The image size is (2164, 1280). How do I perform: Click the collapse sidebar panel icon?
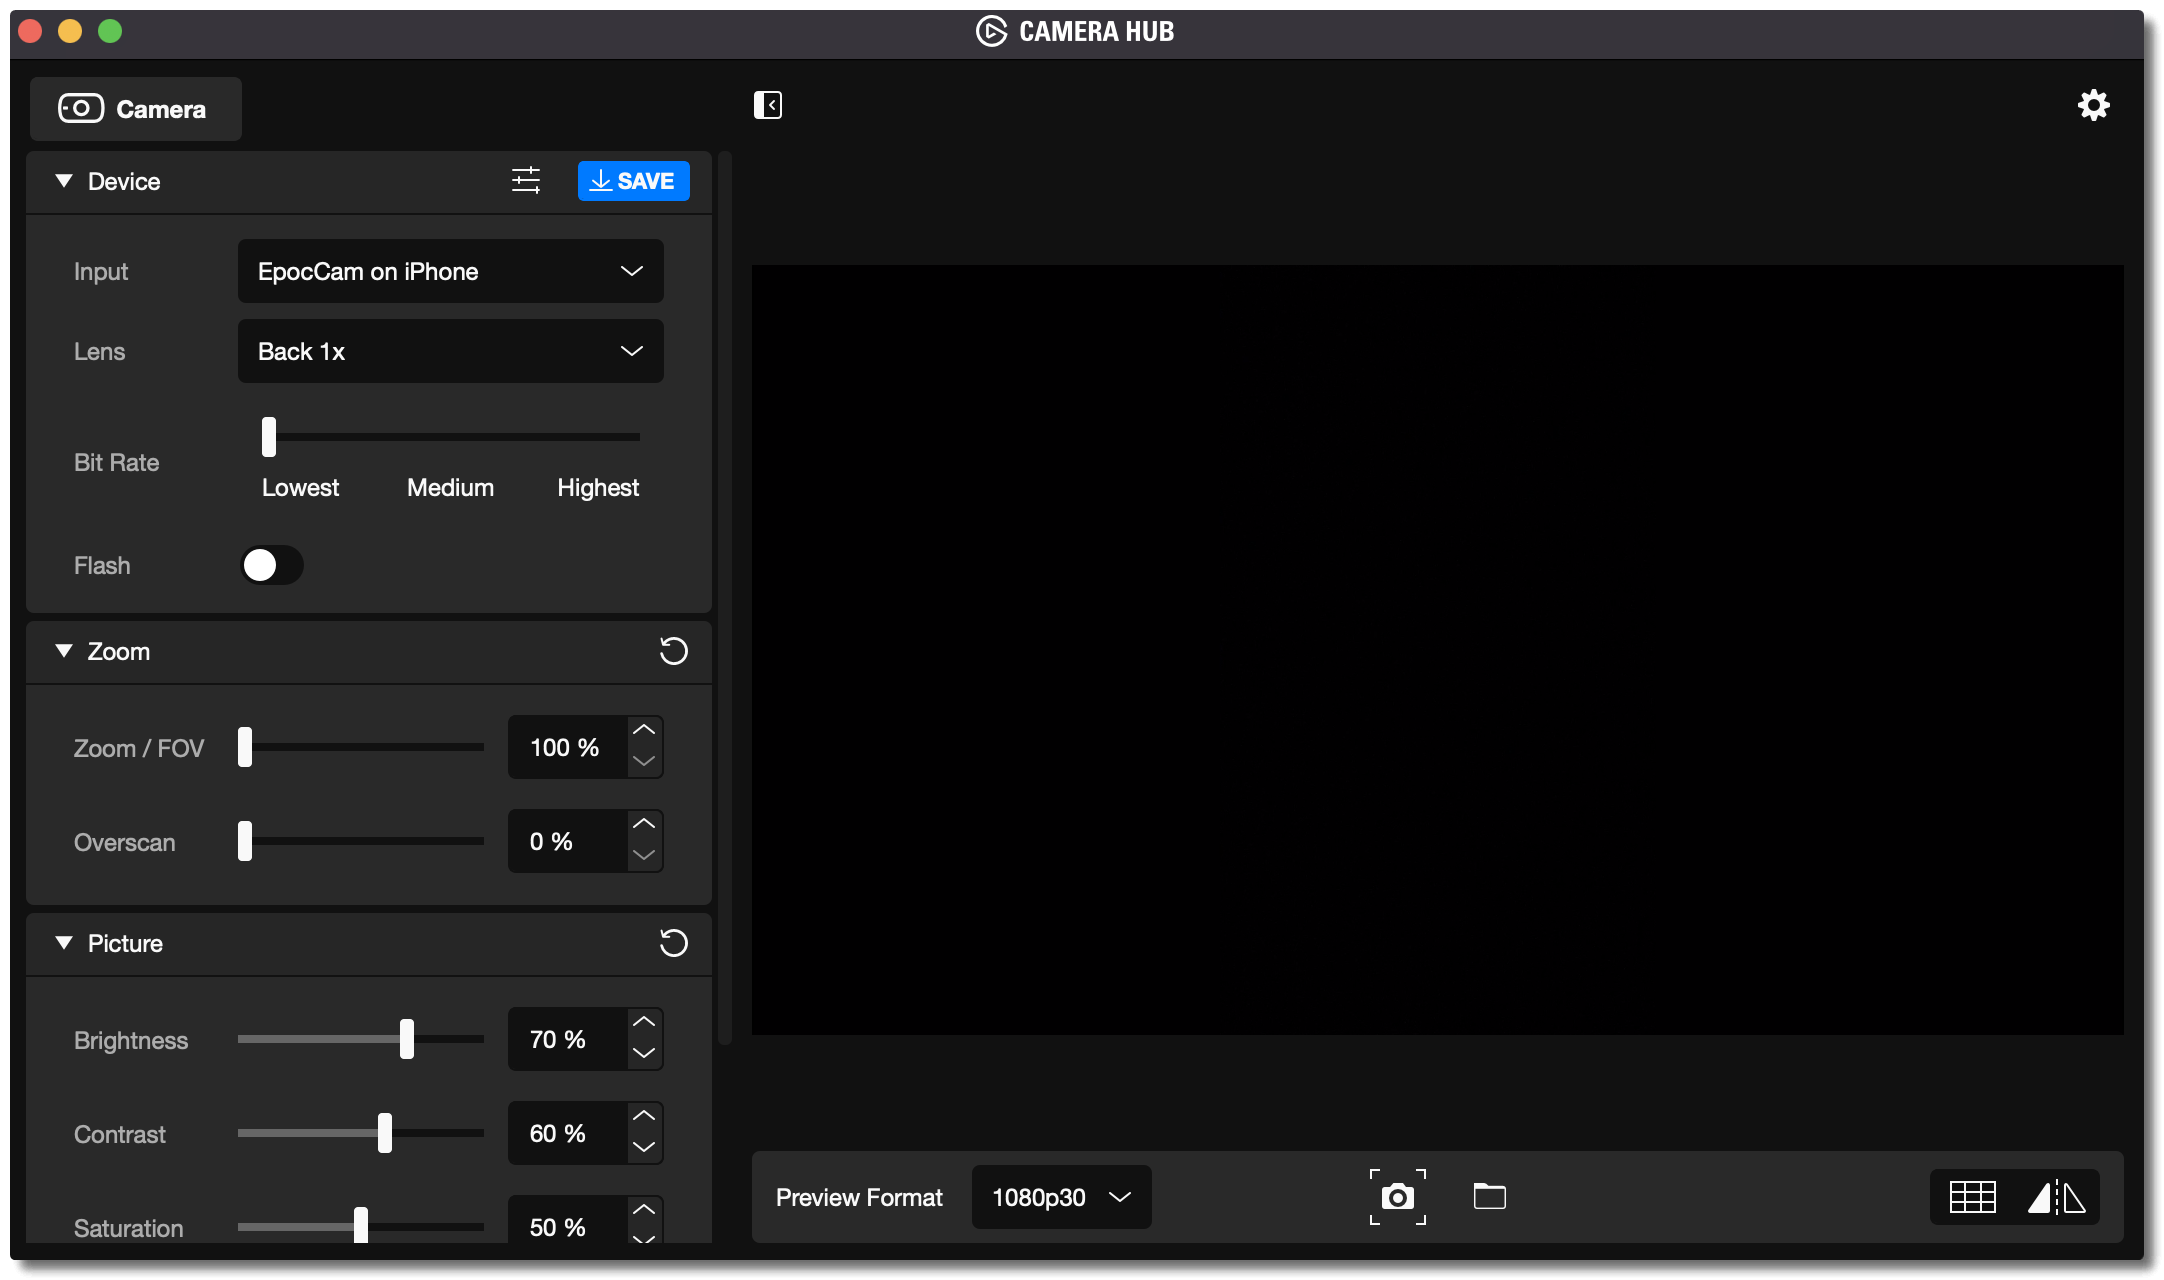pos(768,105)
